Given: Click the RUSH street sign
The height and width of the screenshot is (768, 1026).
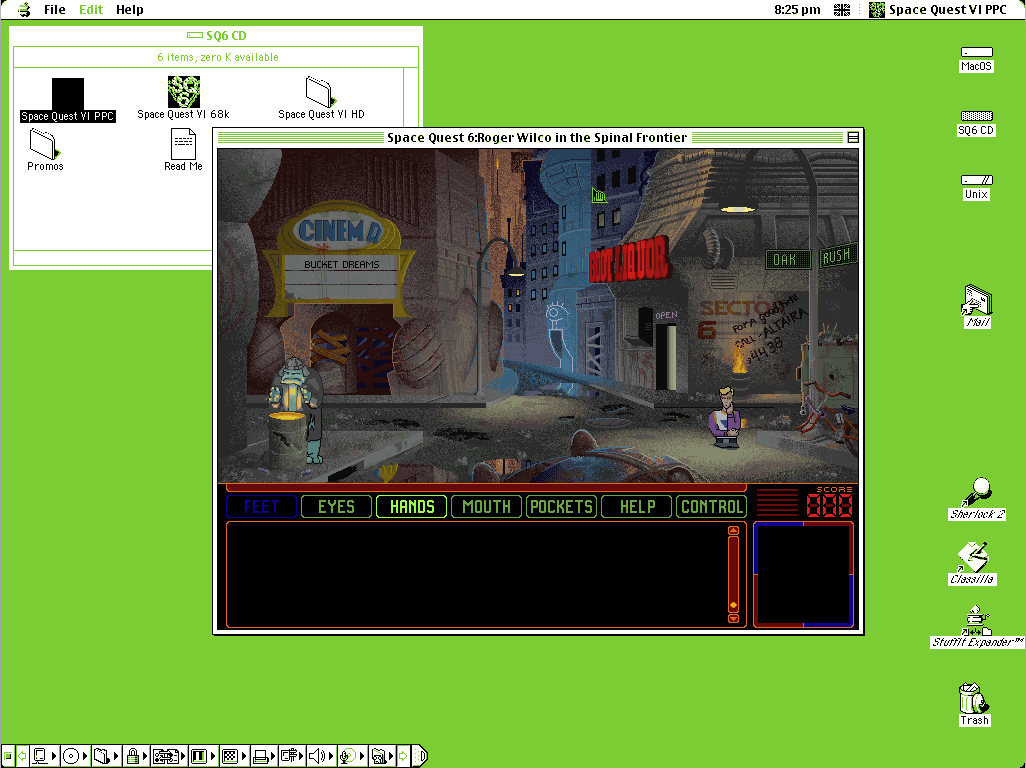Looking at the screenshot, I should 837,255.
